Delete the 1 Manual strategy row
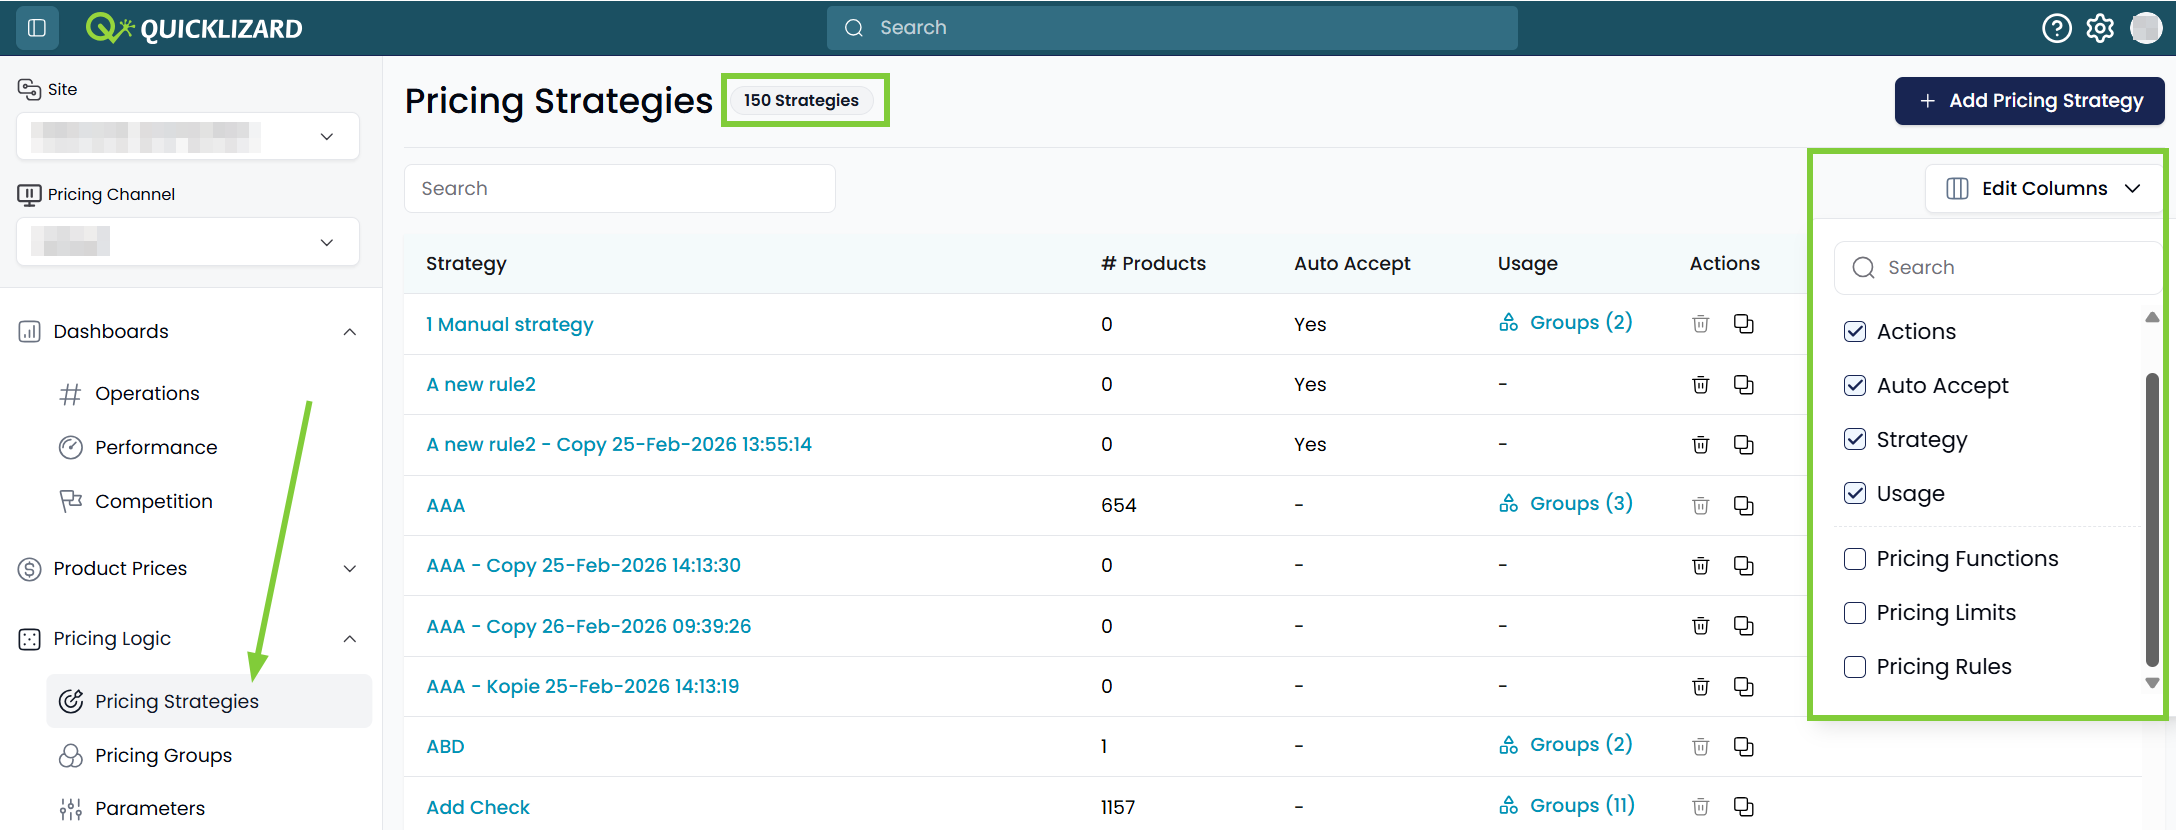This screenshot has width=2176, height=830. tap(1700, 324)
